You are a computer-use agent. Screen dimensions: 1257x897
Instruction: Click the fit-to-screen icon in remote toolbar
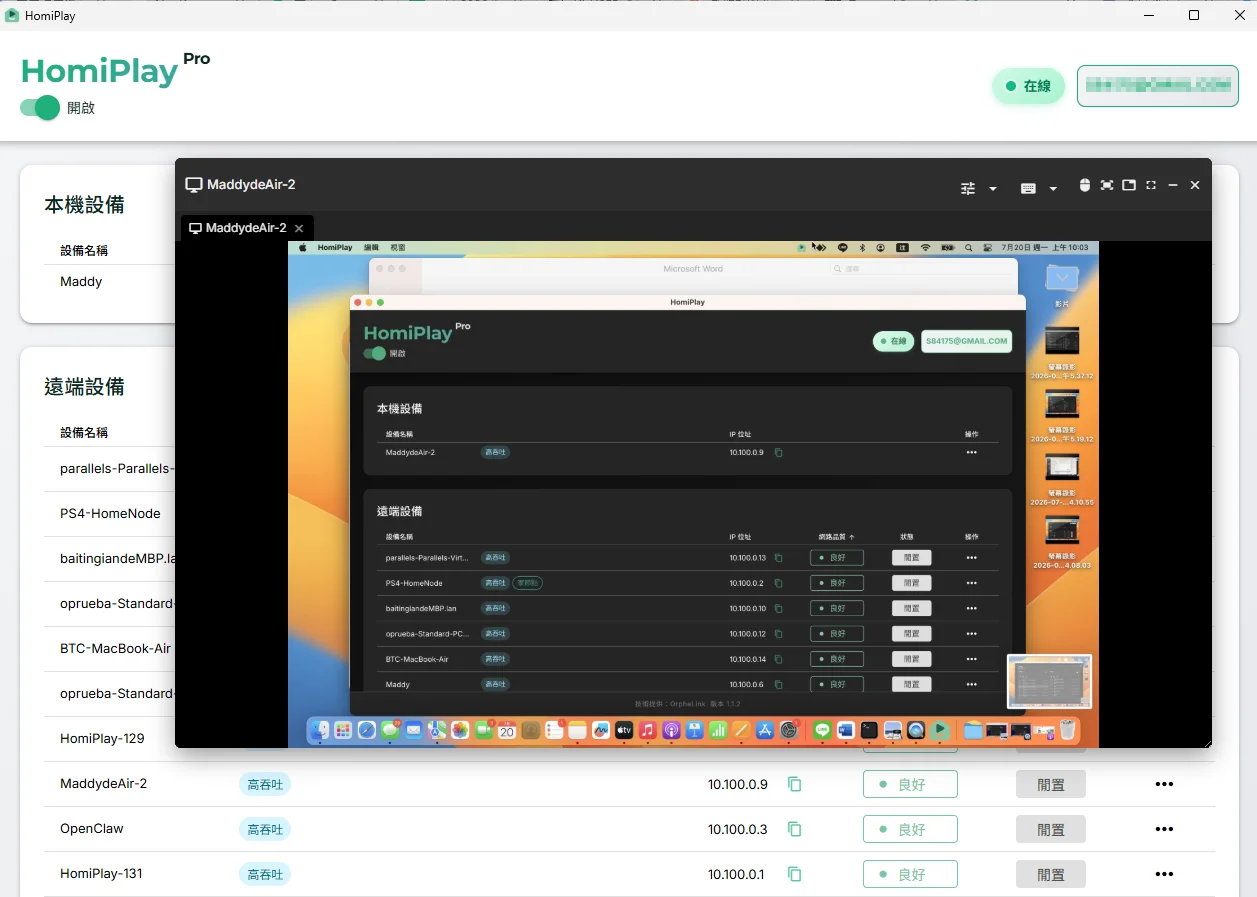1107,185
